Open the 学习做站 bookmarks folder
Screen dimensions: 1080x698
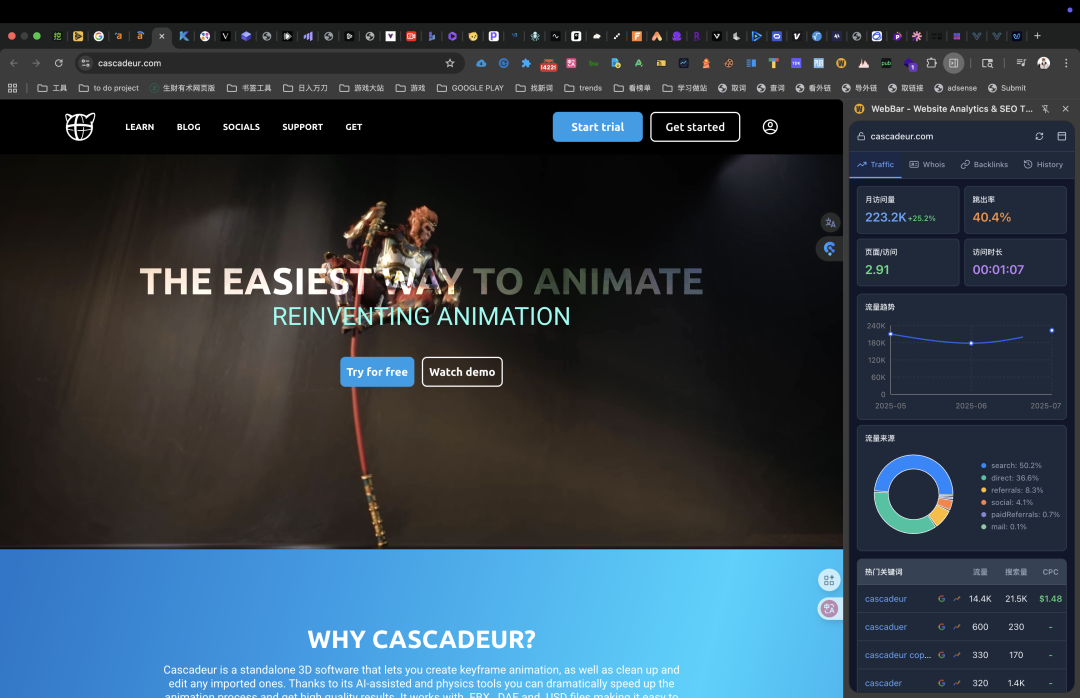point(685,88)
